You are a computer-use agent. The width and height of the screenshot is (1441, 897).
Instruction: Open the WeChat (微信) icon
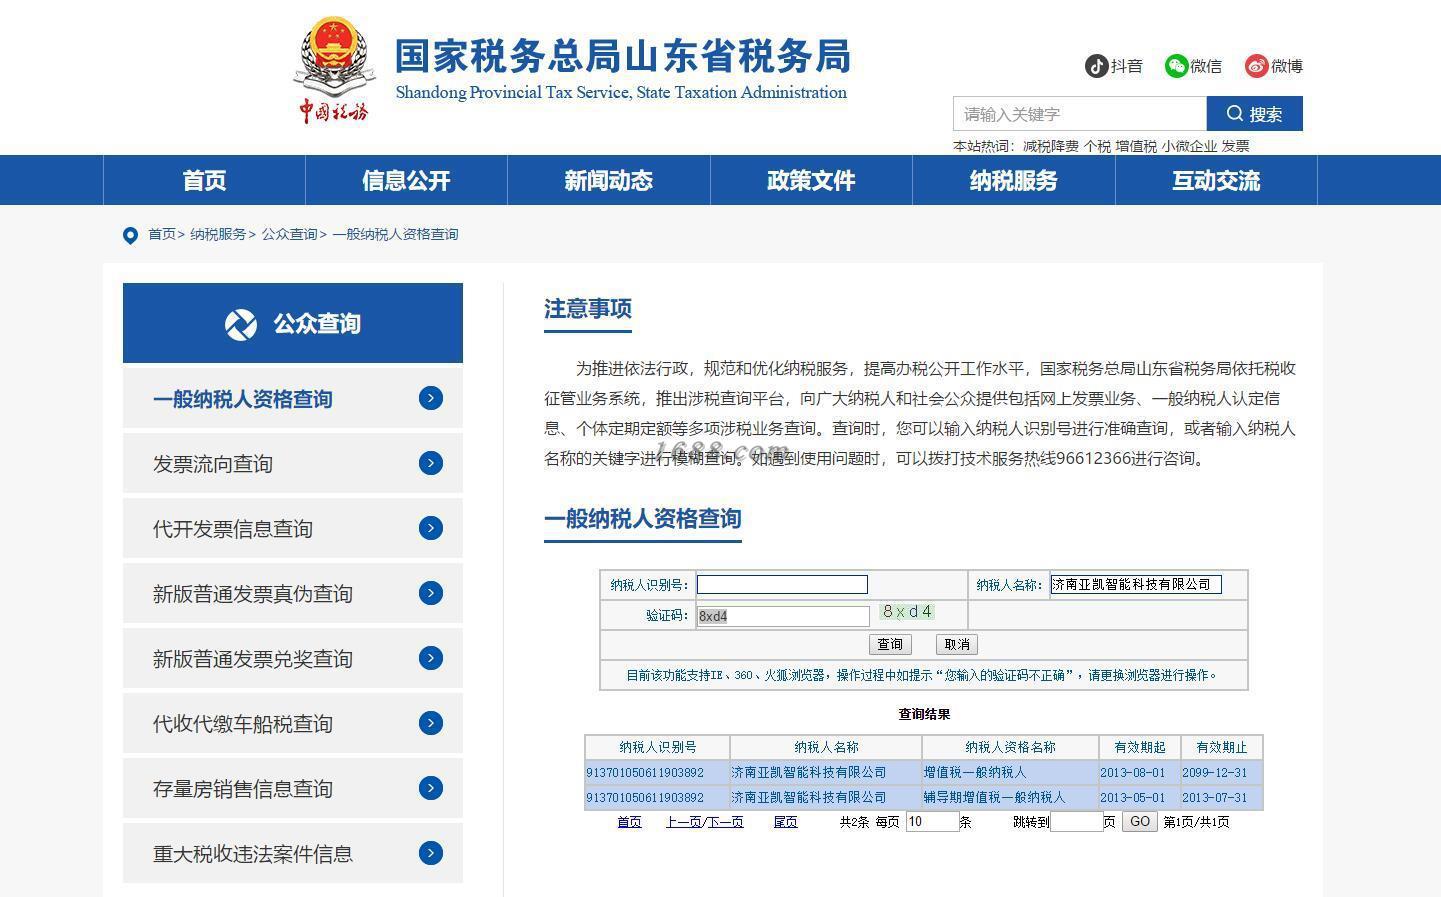(x=1177, y=66)
